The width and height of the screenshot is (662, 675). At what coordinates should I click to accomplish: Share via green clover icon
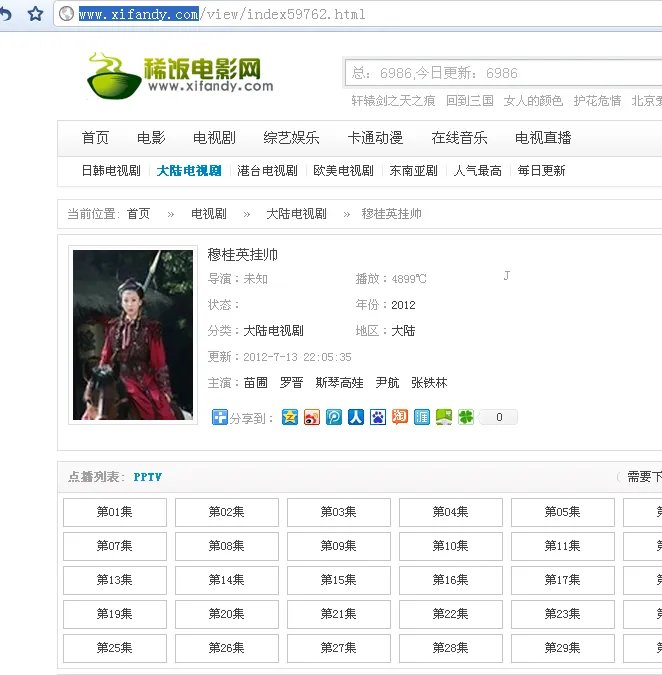pos(466,417)
